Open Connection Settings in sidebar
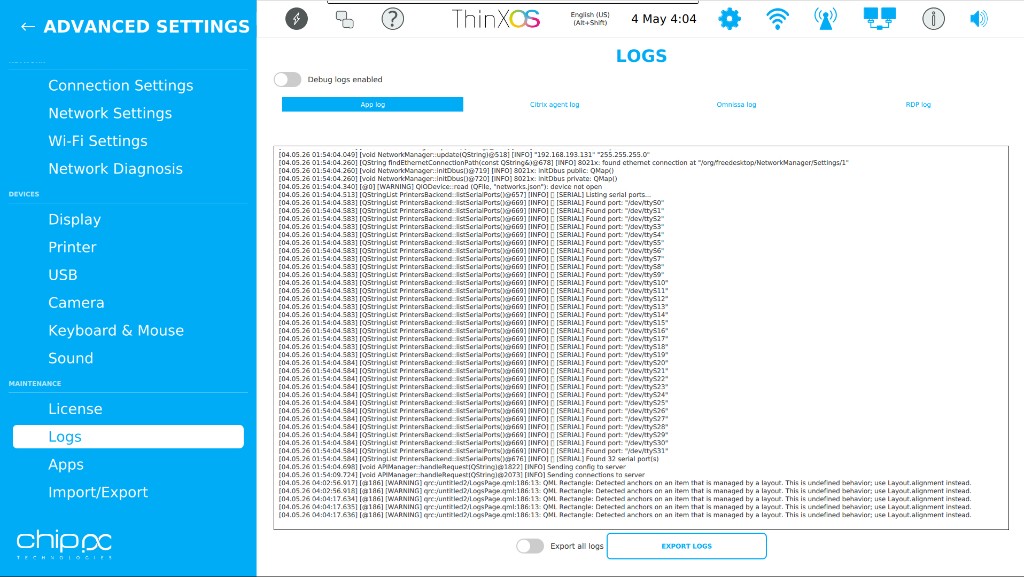This screenshot has width=1024, height=577. [x=121, y=86]
